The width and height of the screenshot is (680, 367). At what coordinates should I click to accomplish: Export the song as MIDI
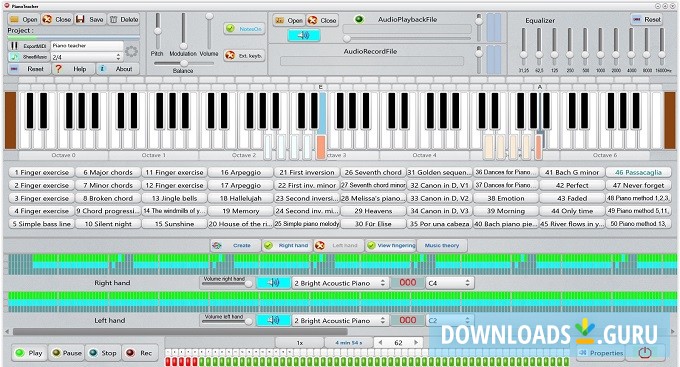tap(29, 46)
